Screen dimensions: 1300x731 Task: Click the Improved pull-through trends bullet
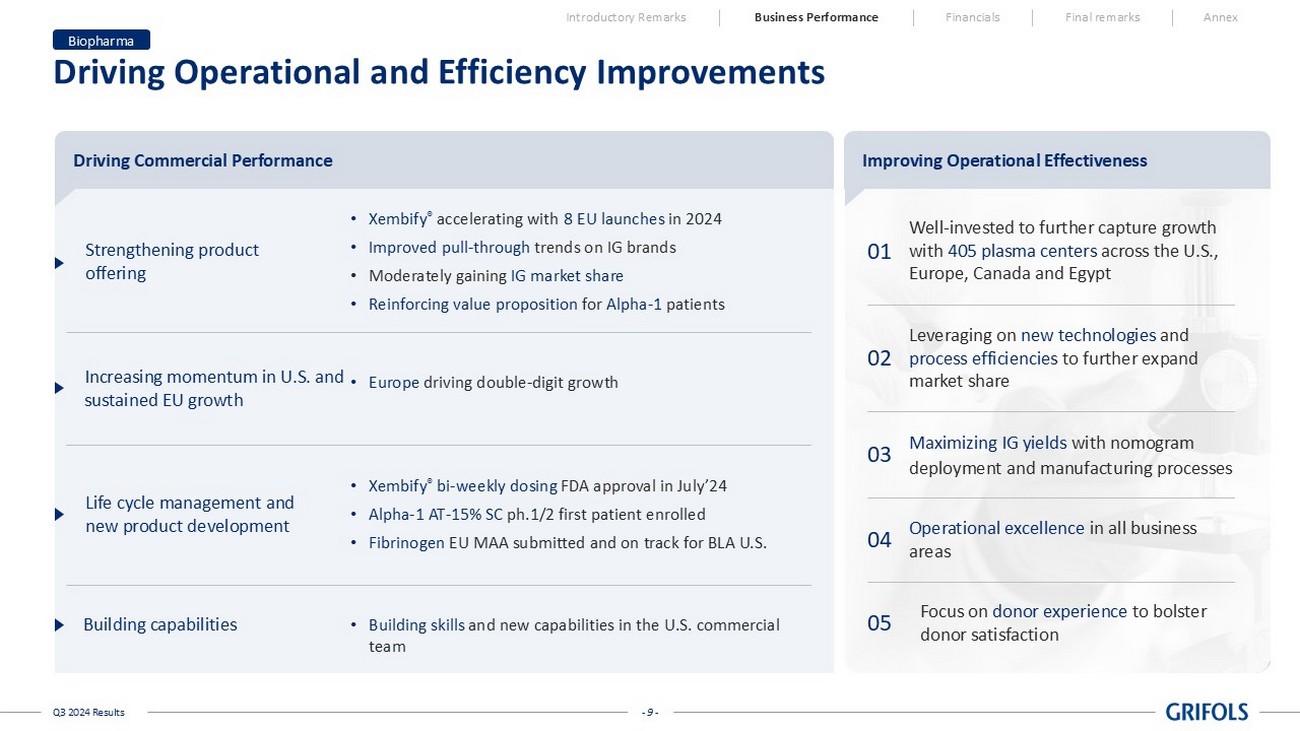pos(514,247)
